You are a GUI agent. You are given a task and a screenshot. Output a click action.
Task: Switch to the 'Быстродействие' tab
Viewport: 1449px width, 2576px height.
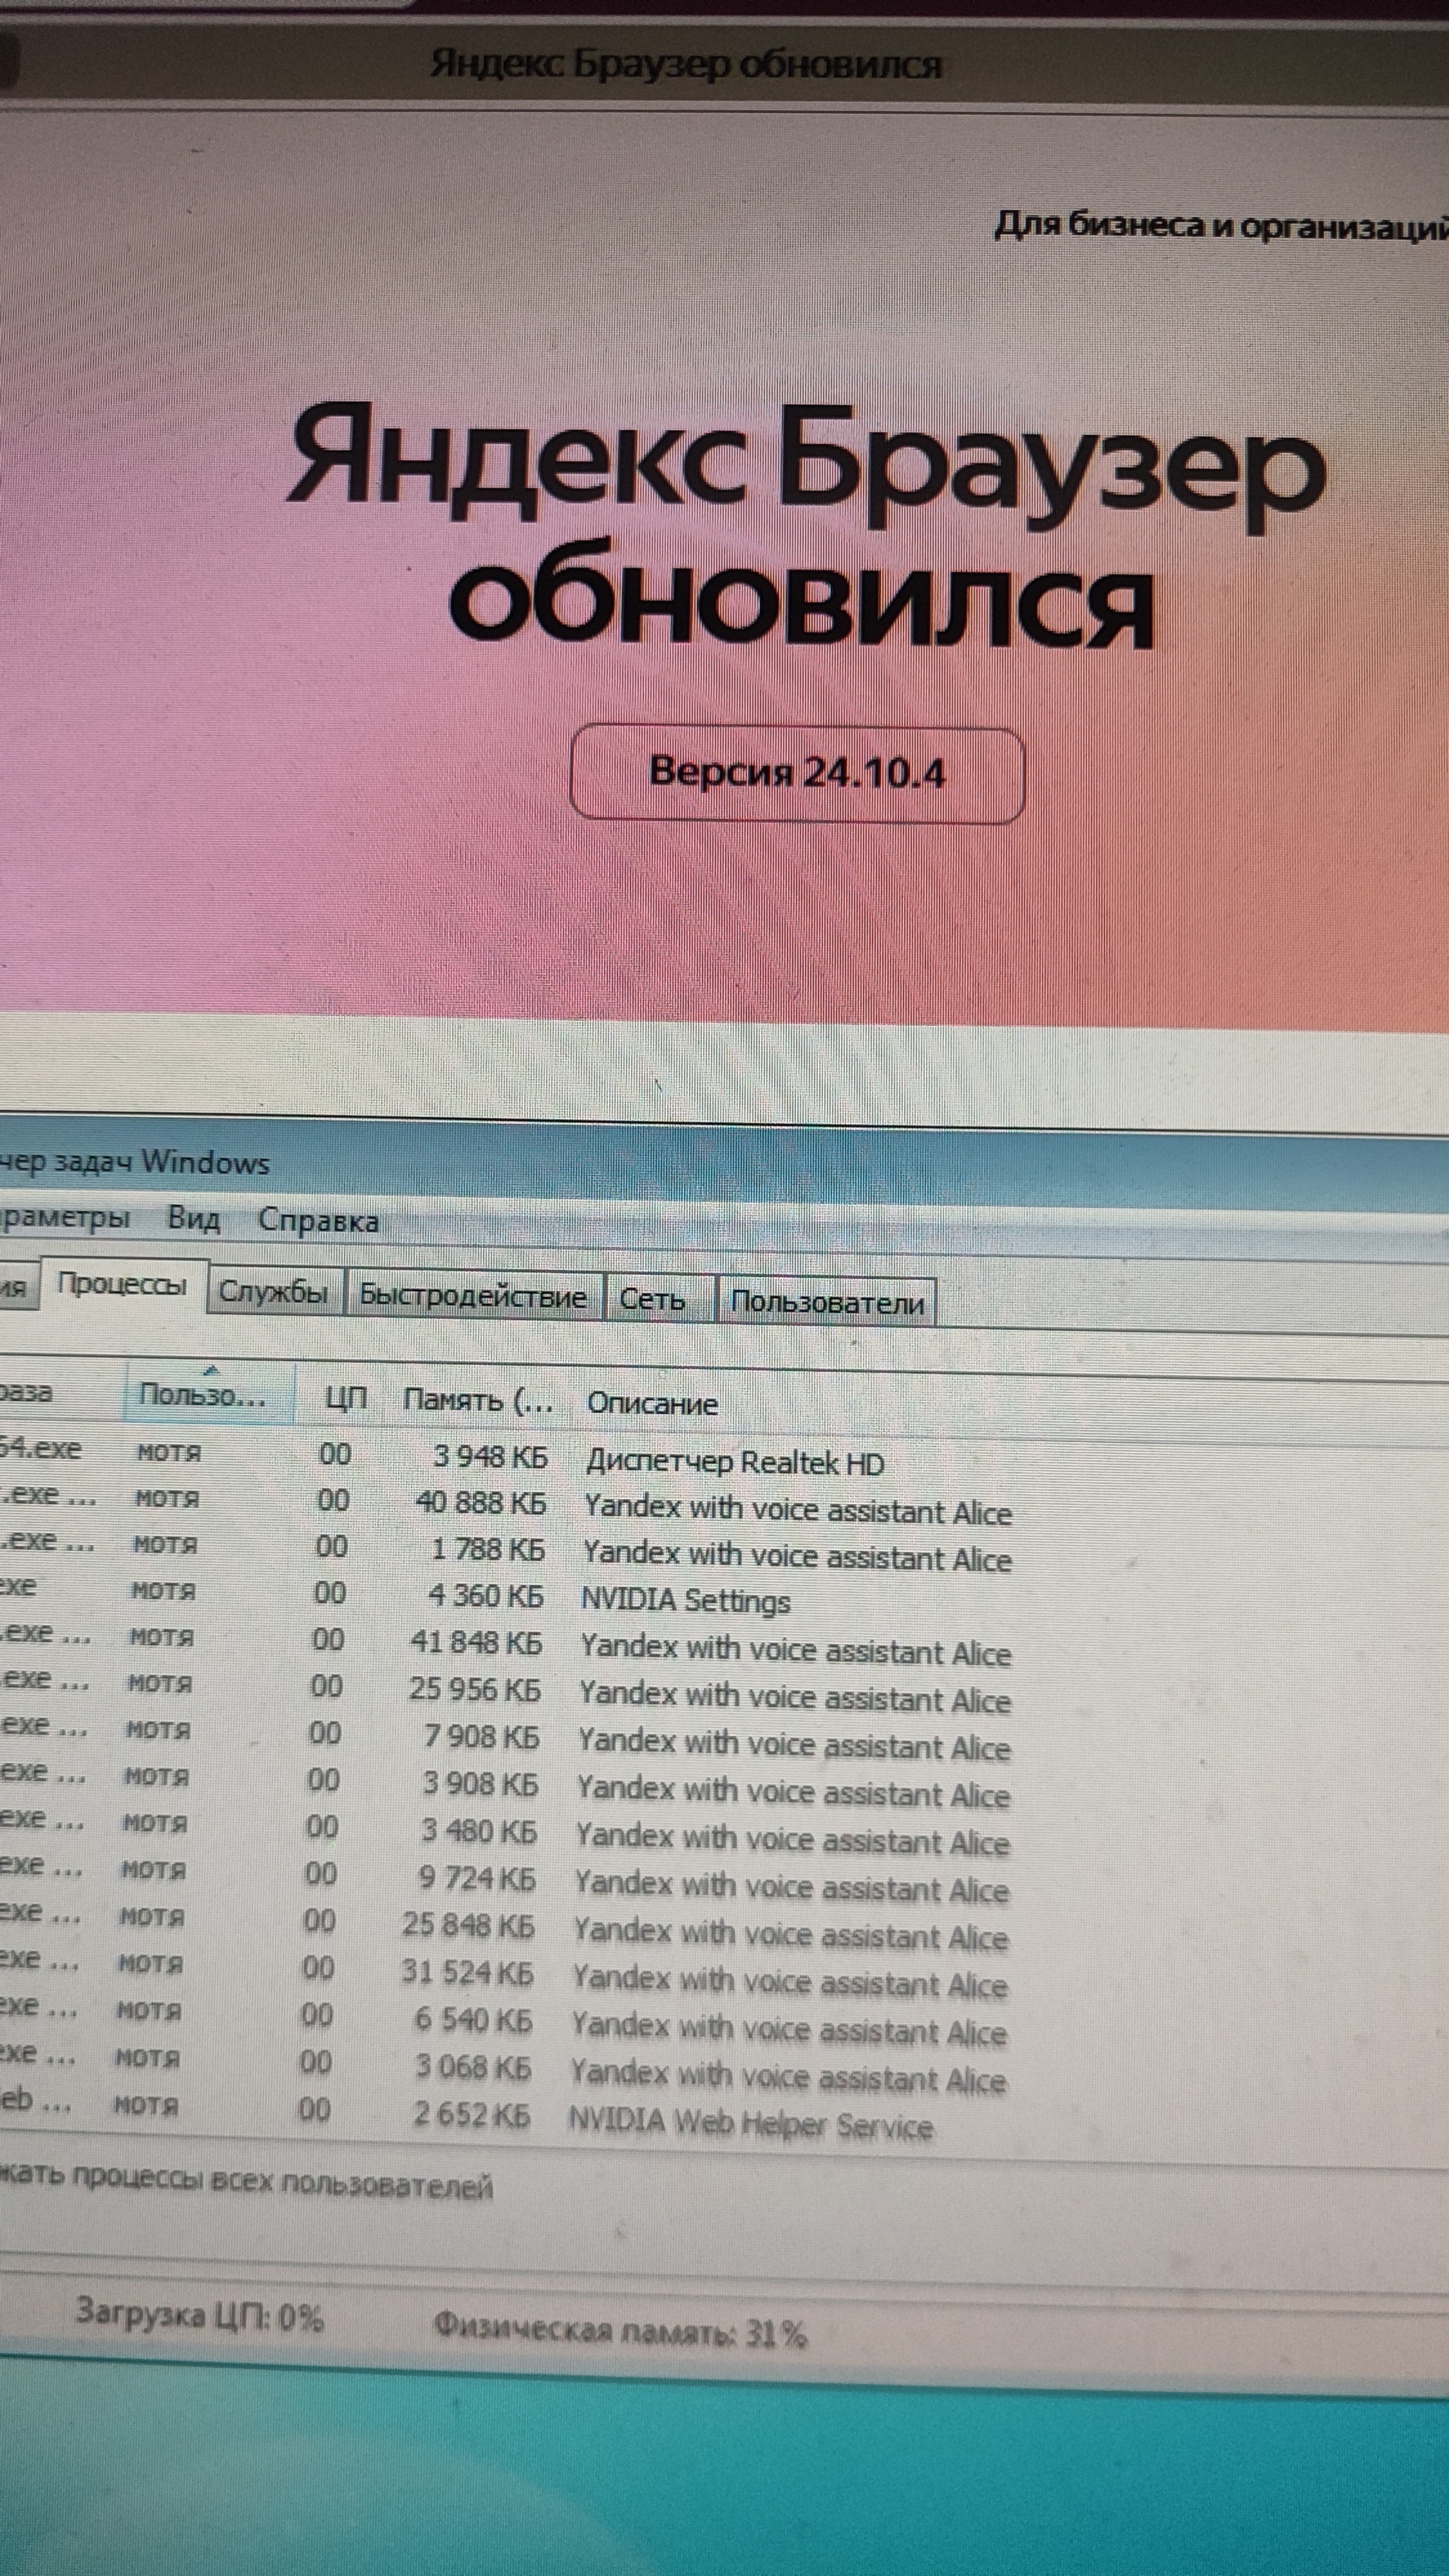[x=472, y=1297]
